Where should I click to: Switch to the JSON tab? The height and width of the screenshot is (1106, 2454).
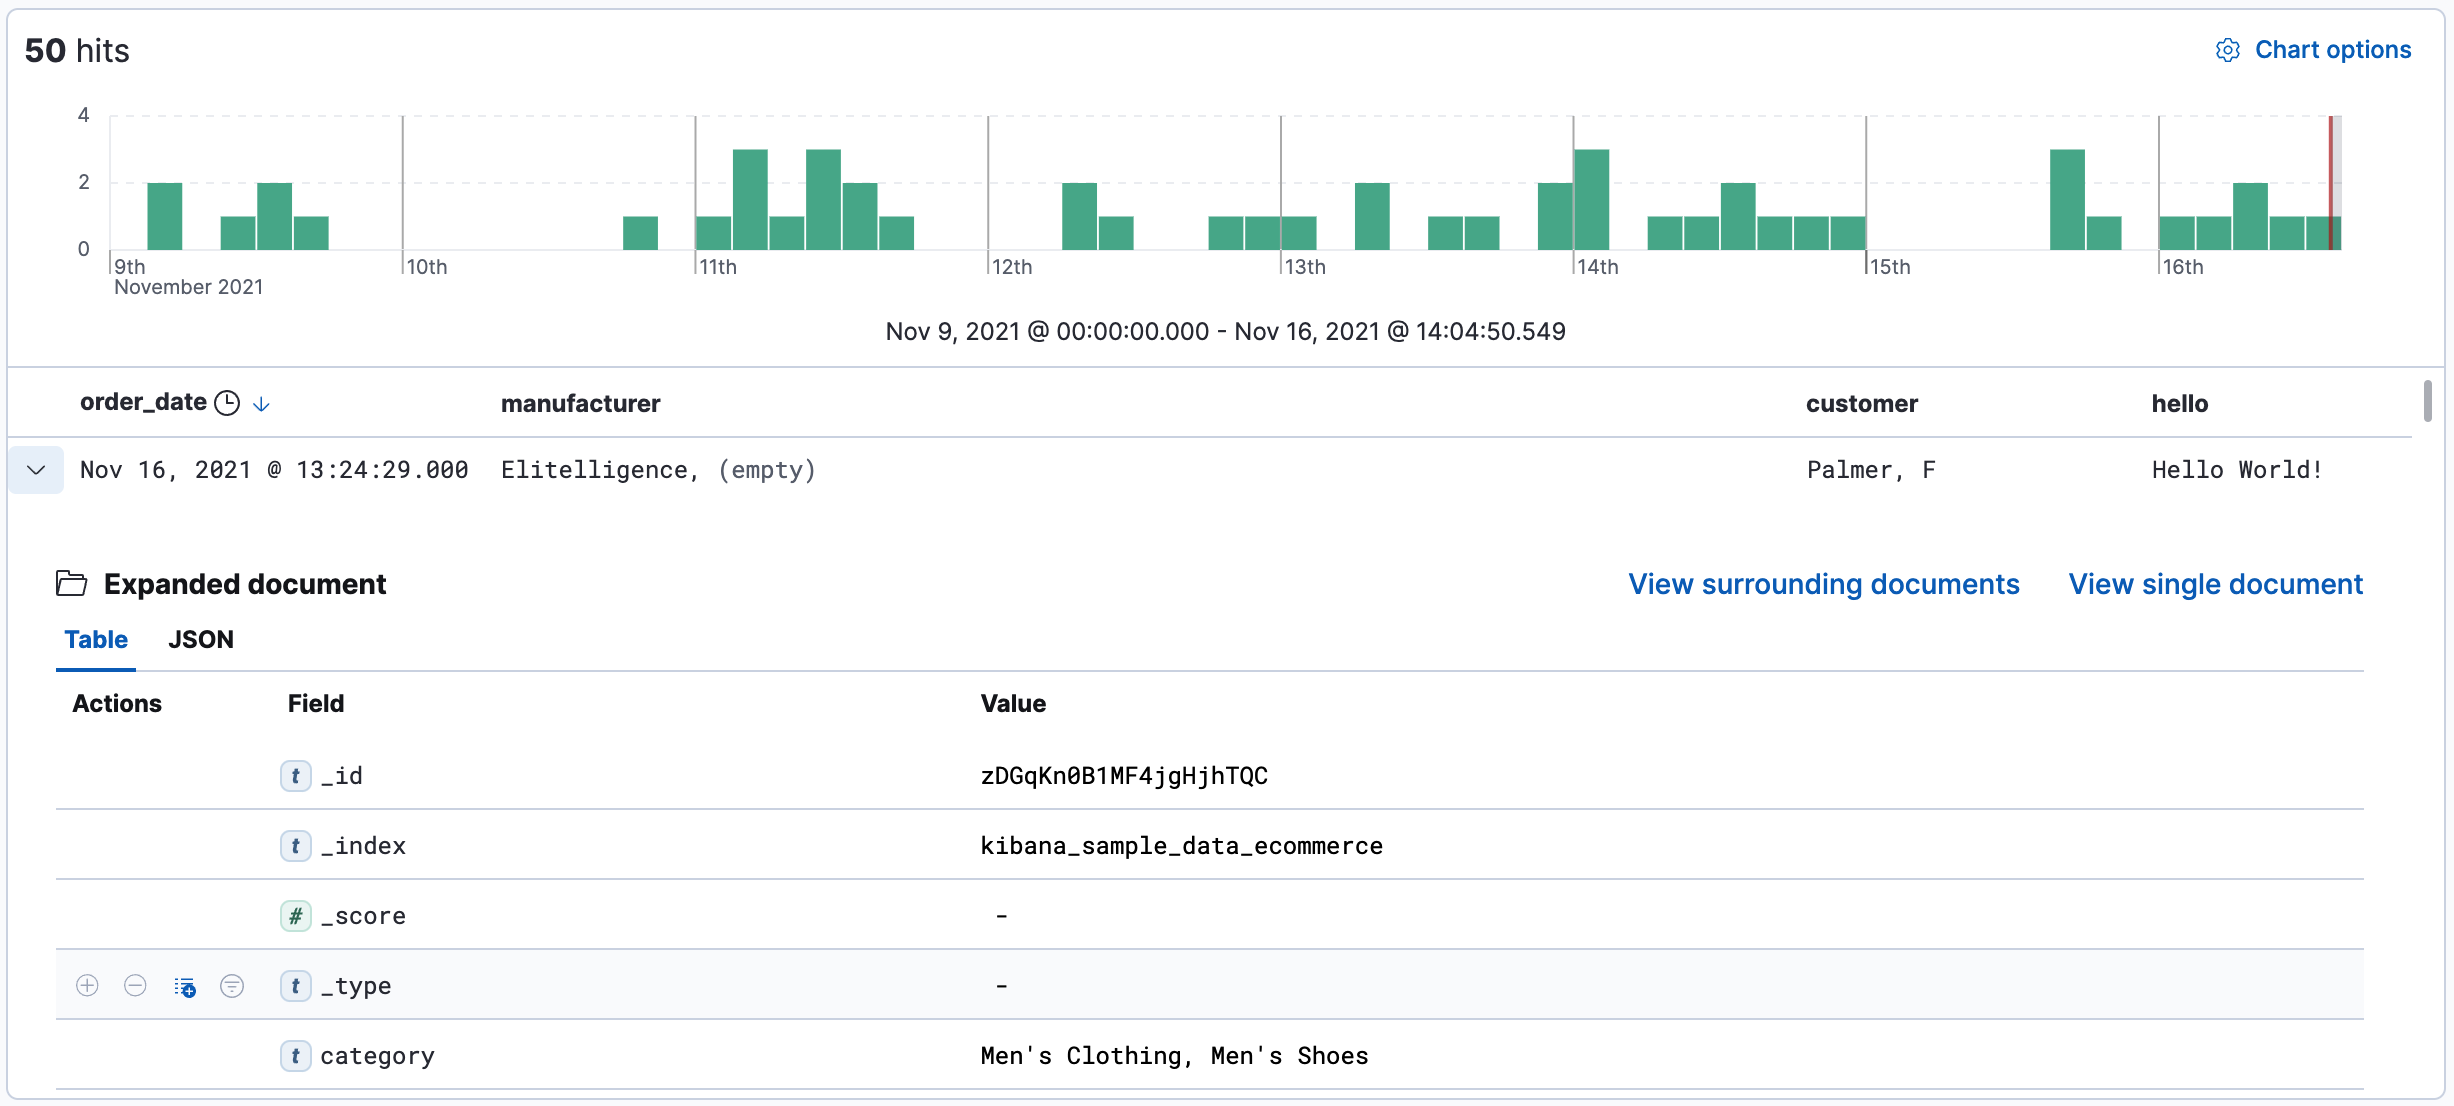point(200,640)
